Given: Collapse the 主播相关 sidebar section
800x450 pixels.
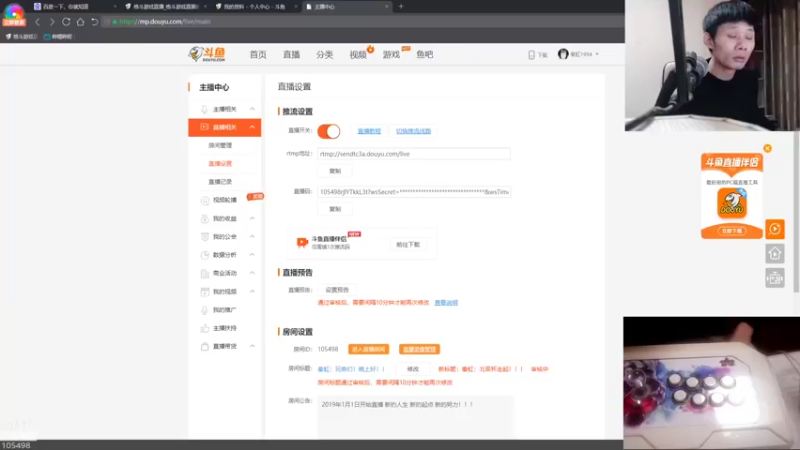Looking at the screenshot, I should (x=252, y=109).
